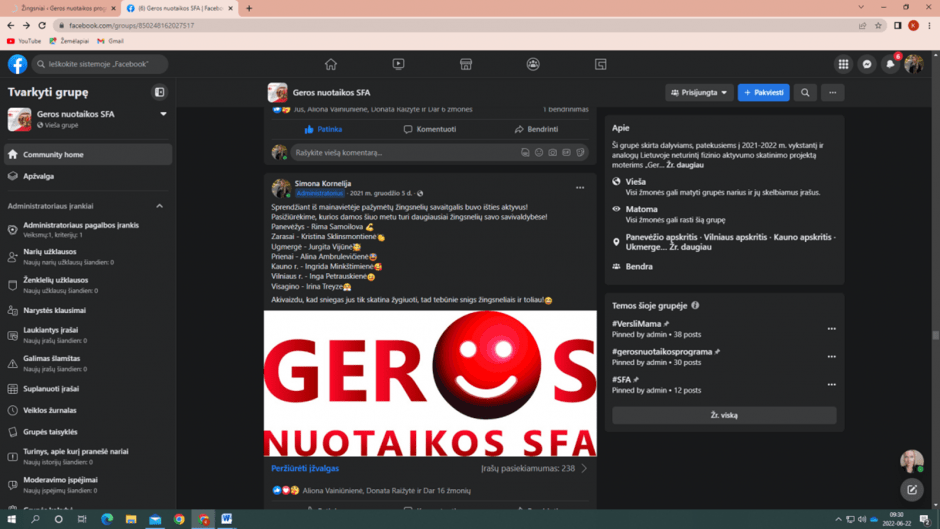This screenshot has height=529, width=940.
Task: Go to the Home feed icon
Action: (331, 64)
